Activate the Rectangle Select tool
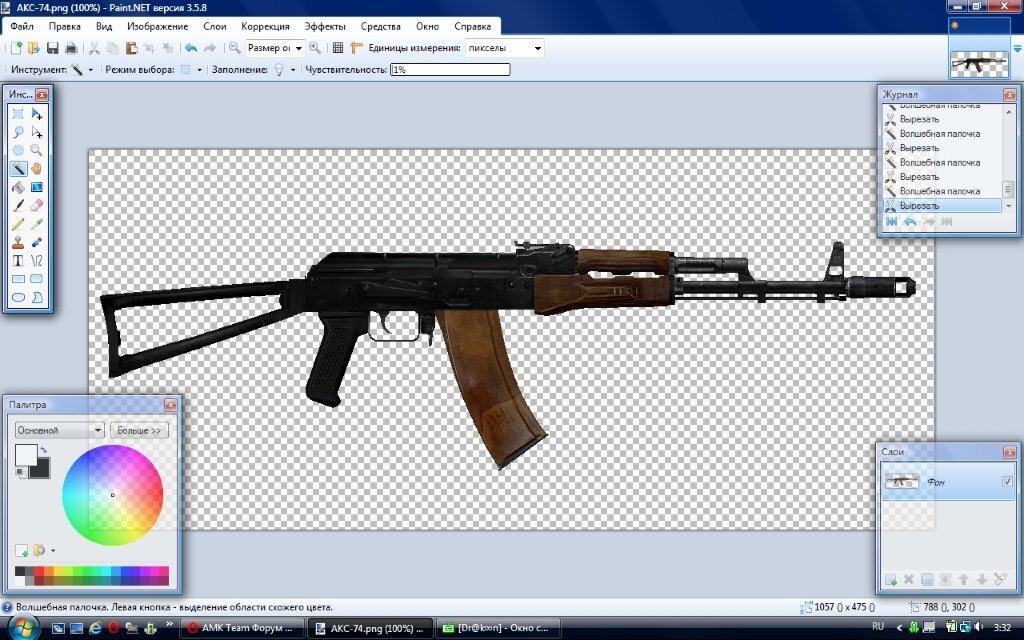 click(18, 114)
